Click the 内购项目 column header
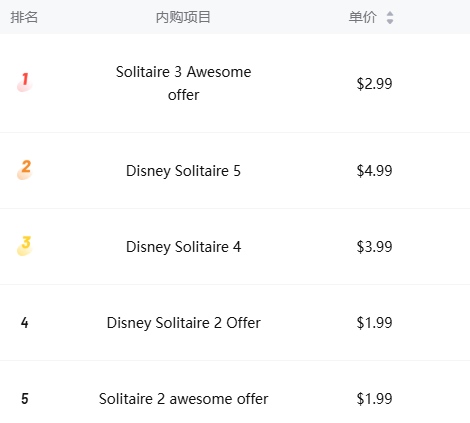This screenshot has height=423, width=470. tap(183, 17)
